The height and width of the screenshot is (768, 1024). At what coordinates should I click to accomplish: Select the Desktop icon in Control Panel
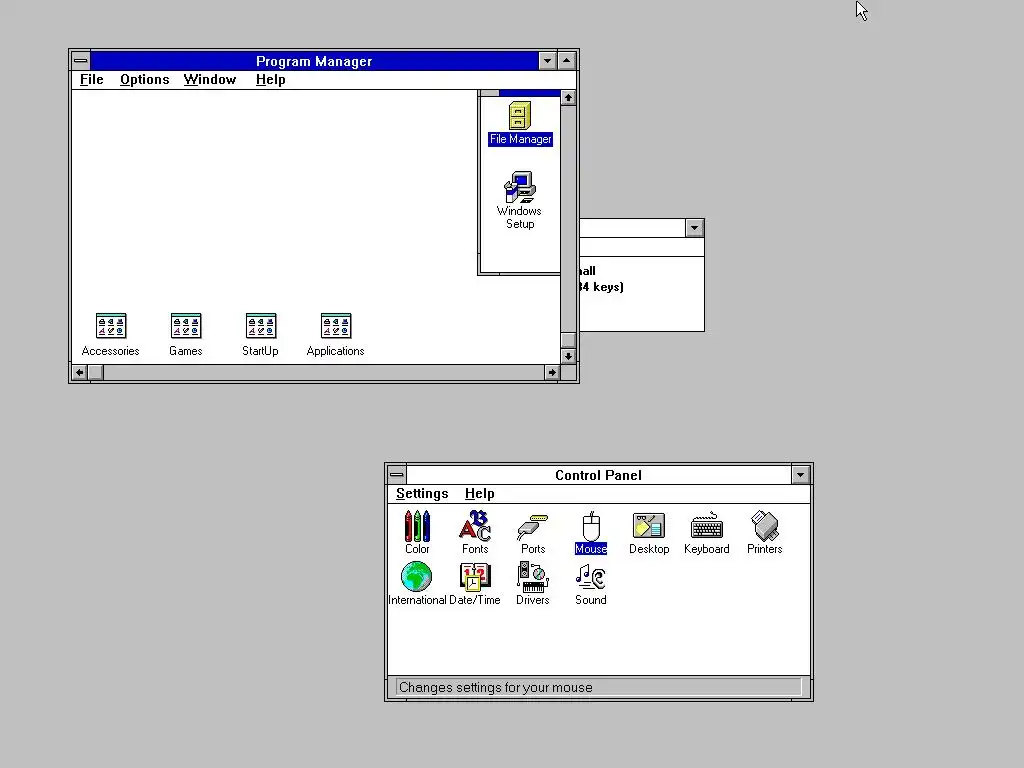(649, 532)
